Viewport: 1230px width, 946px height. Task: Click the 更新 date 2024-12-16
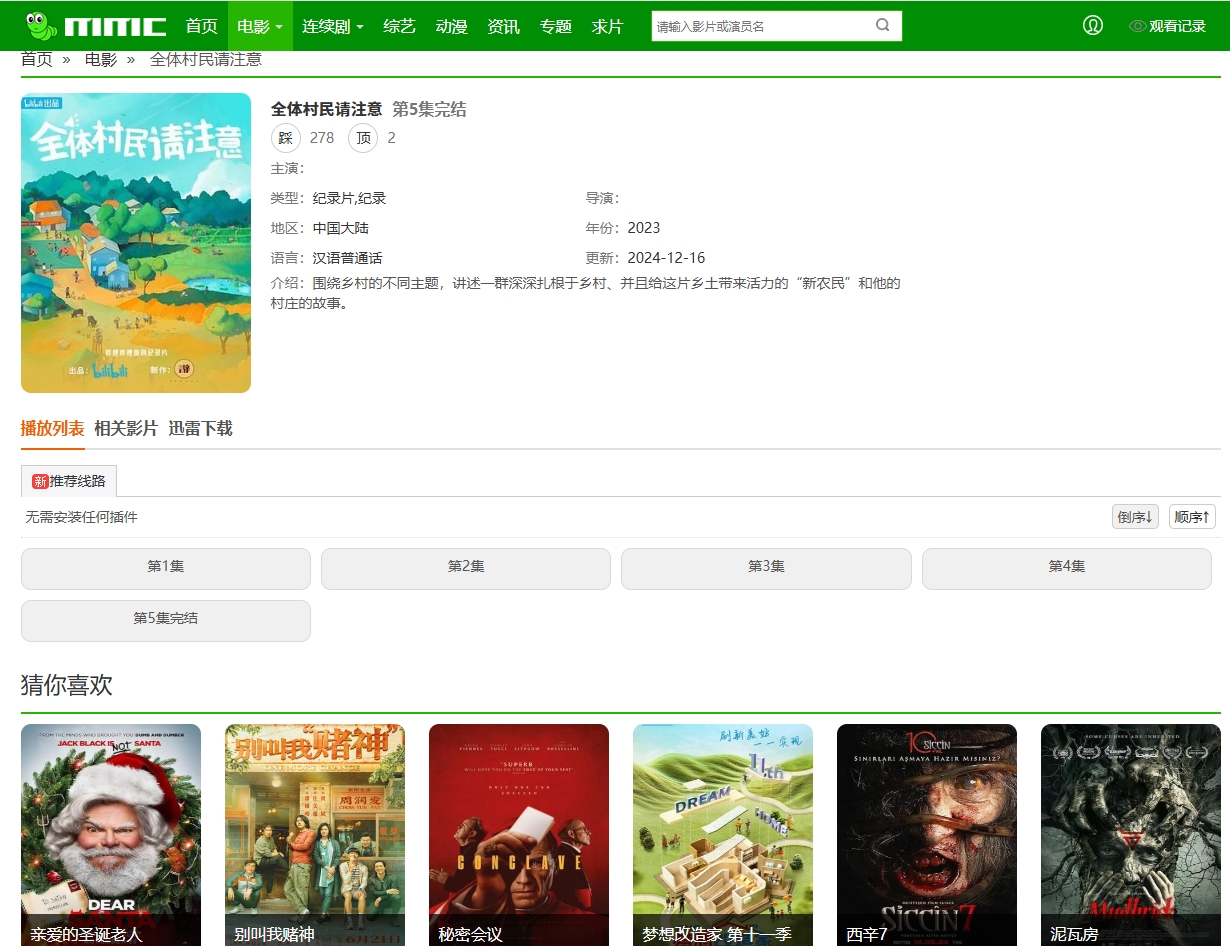pyautogui.click(x=666, y=258)
